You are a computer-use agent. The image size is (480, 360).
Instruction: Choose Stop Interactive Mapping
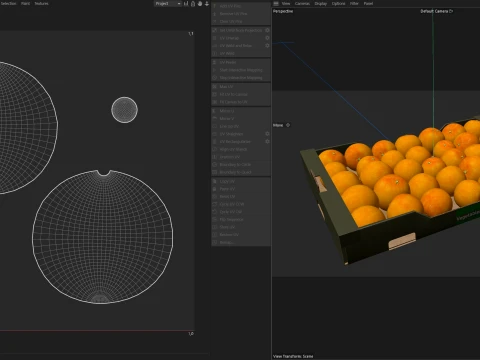click(241, 78)
